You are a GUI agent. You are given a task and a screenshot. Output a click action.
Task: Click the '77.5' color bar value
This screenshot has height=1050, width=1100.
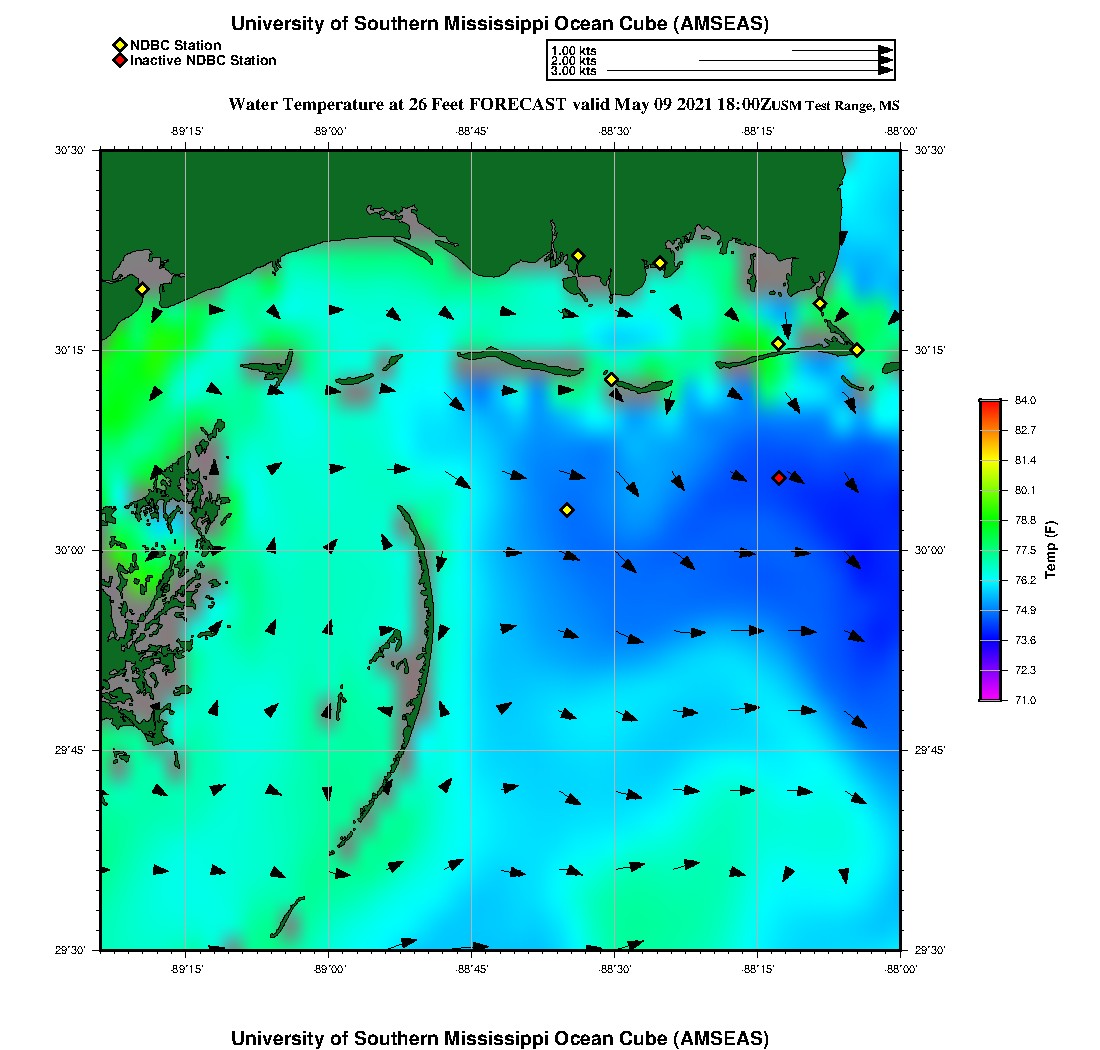1025,550
